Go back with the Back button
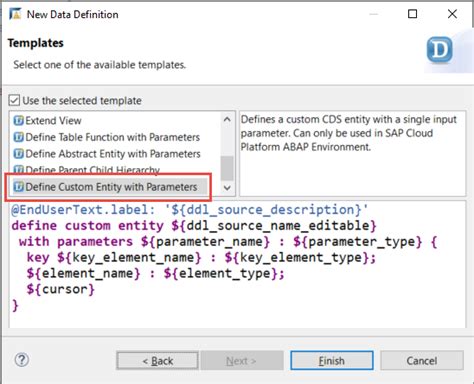 click(x=157, y=361)
